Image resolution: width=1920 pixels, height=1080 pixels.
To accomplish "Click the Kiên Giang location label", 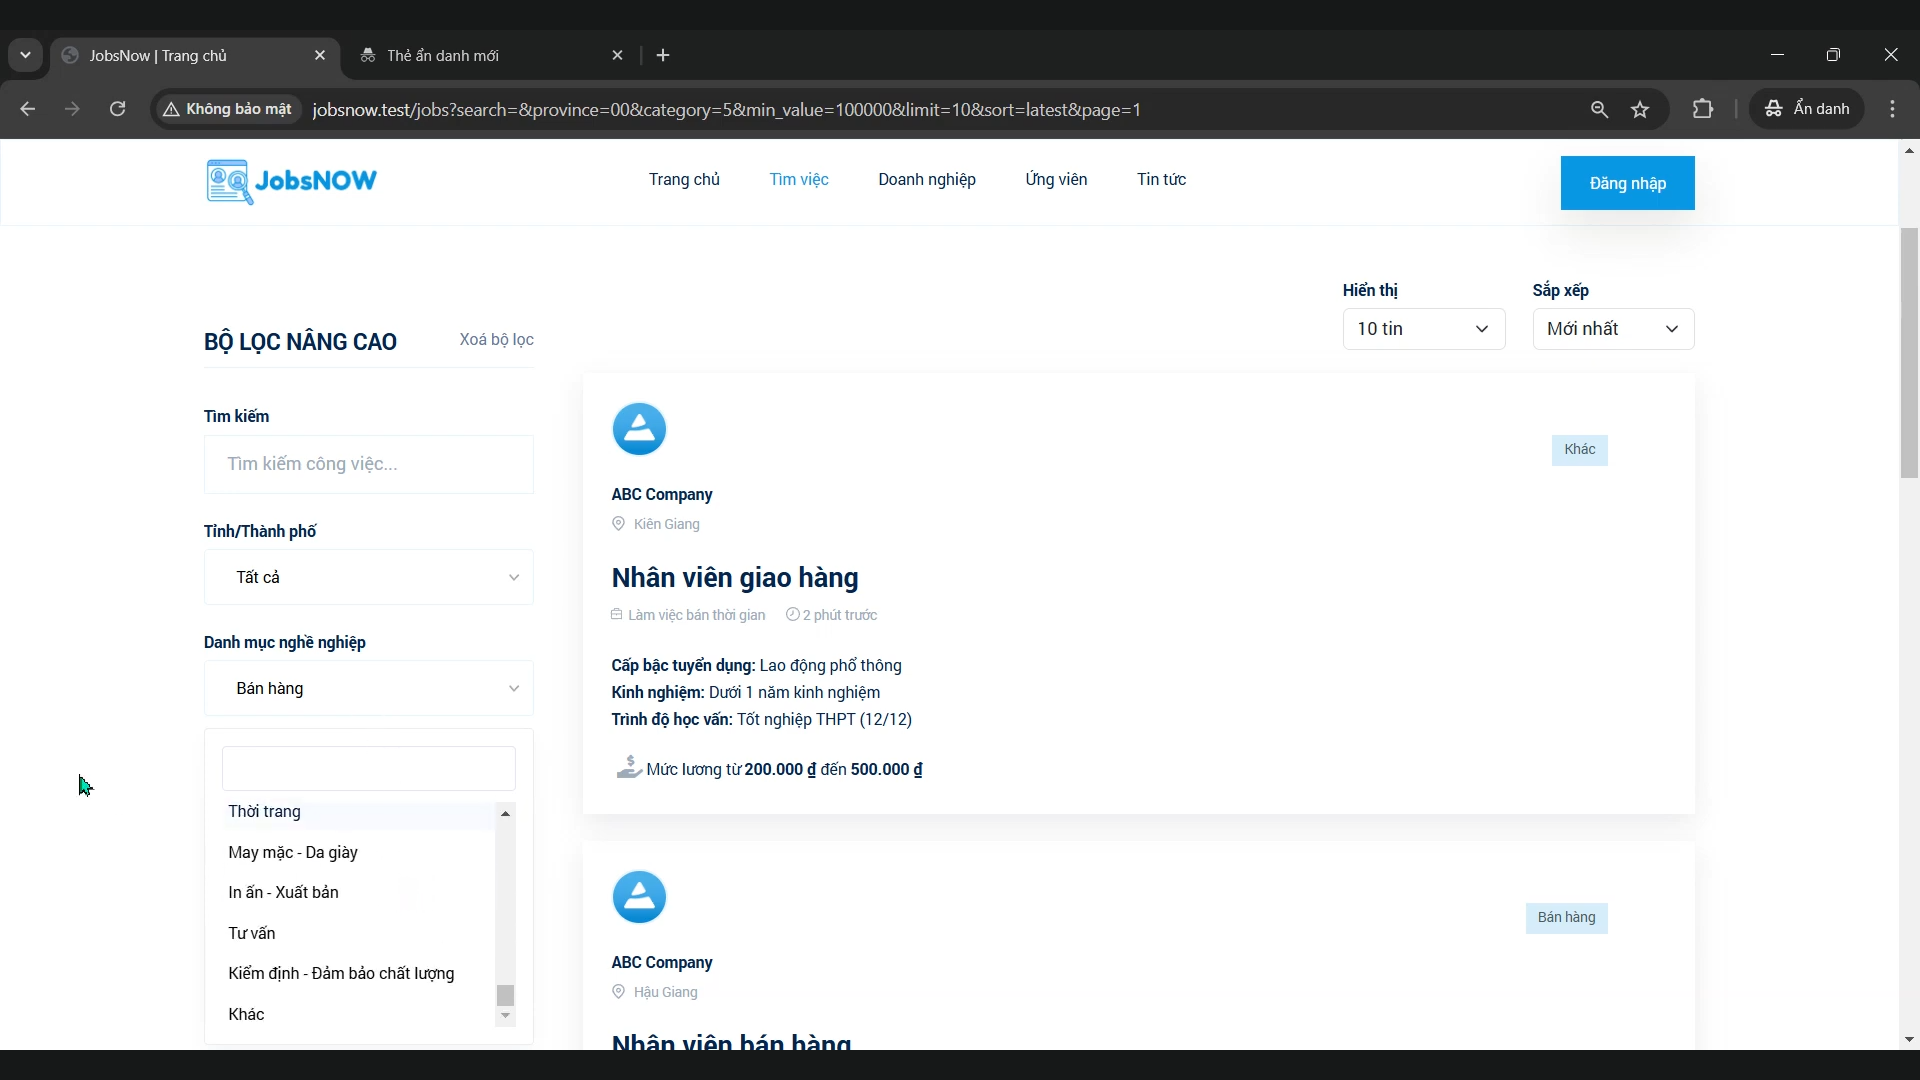I will [667, 524].
